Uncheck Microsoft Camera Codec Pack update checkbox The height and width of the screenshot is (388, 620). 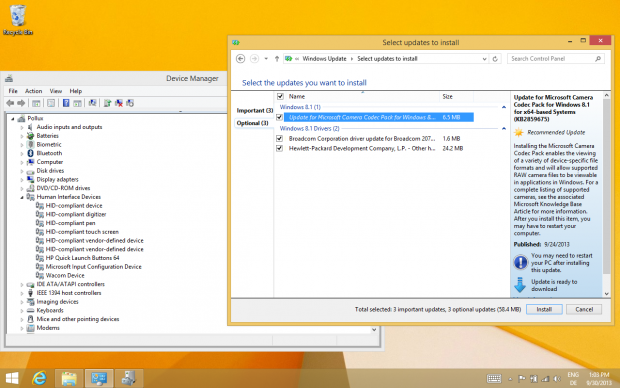tap(280, 117)
